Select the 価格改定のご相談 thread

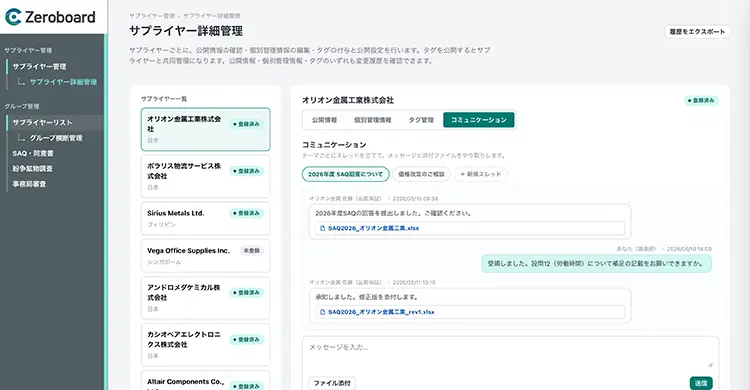421,174
